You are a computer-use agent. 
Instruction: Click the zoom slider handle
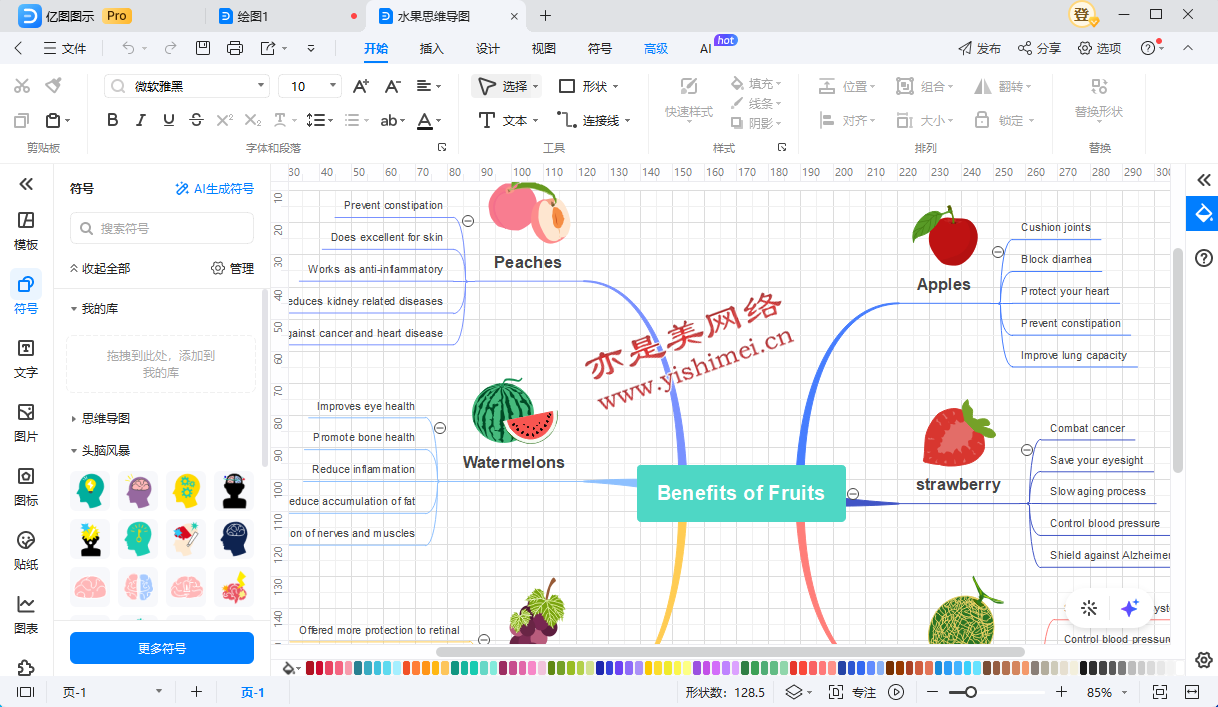[x=970, y=692]
